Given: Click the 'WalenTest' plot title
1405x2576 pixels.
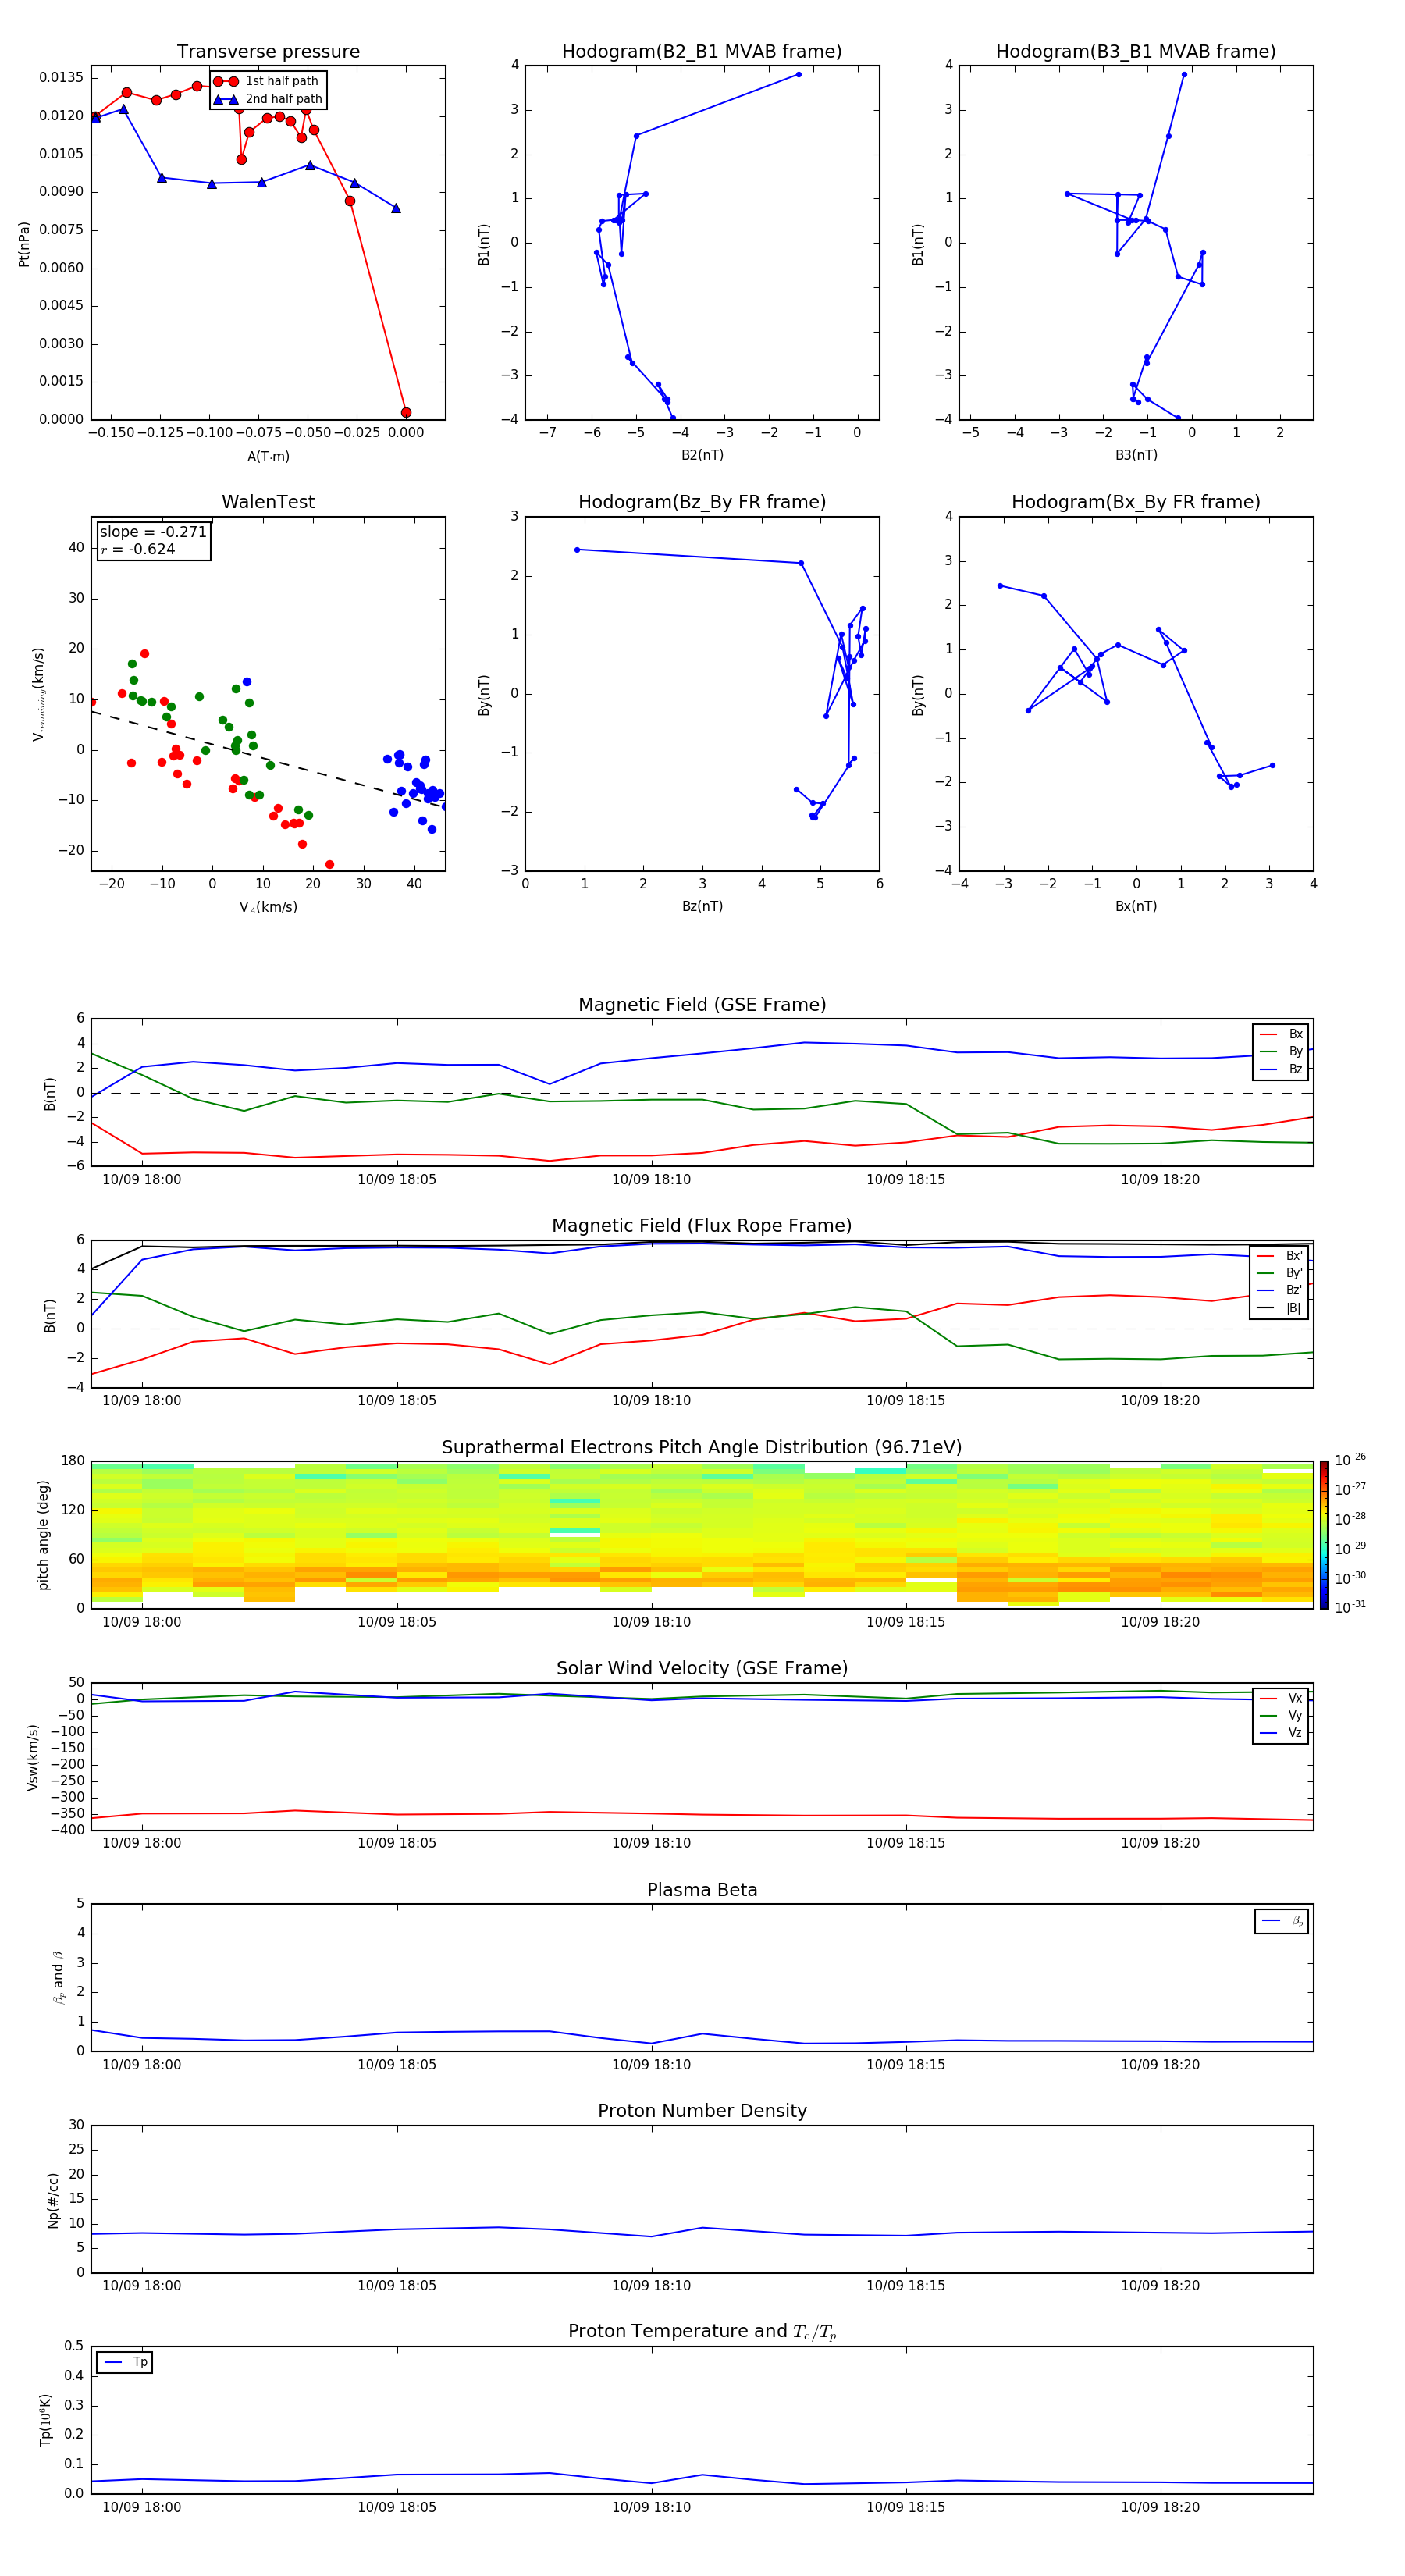Looking at the screenshot, I should [x=268, y=501].
